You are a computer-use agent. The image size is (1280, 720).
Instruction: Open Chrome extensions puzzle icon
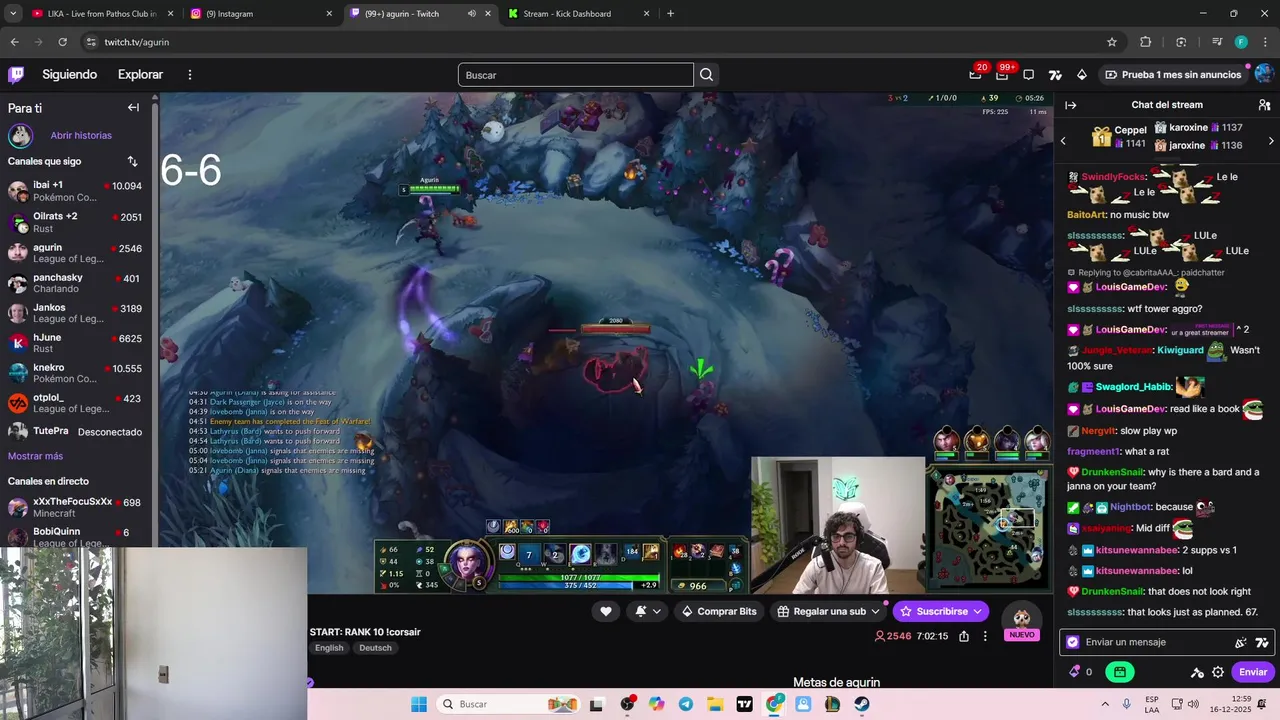(x=1146, y=42)
